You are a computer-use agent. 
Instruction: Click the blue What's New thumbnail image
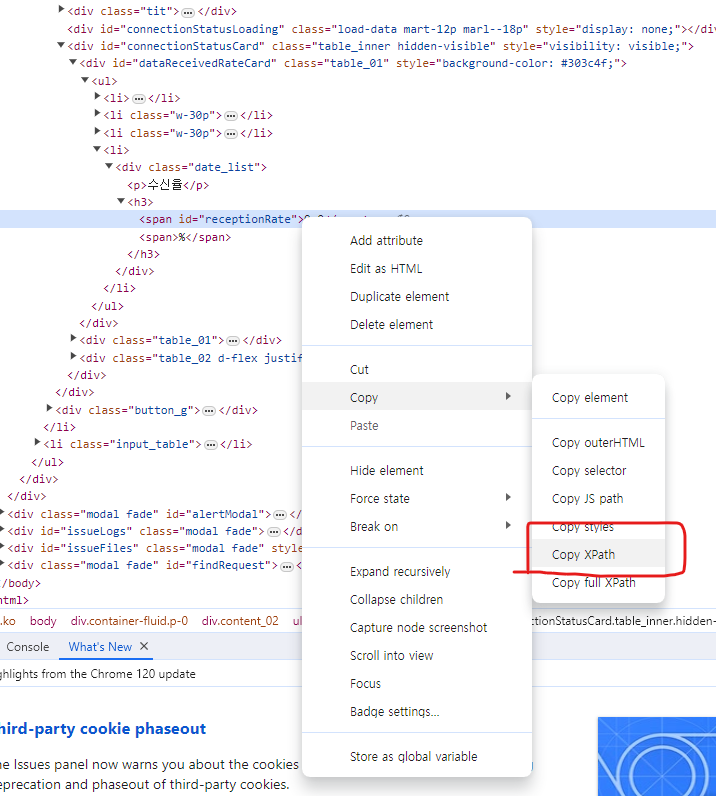point(657,756)
